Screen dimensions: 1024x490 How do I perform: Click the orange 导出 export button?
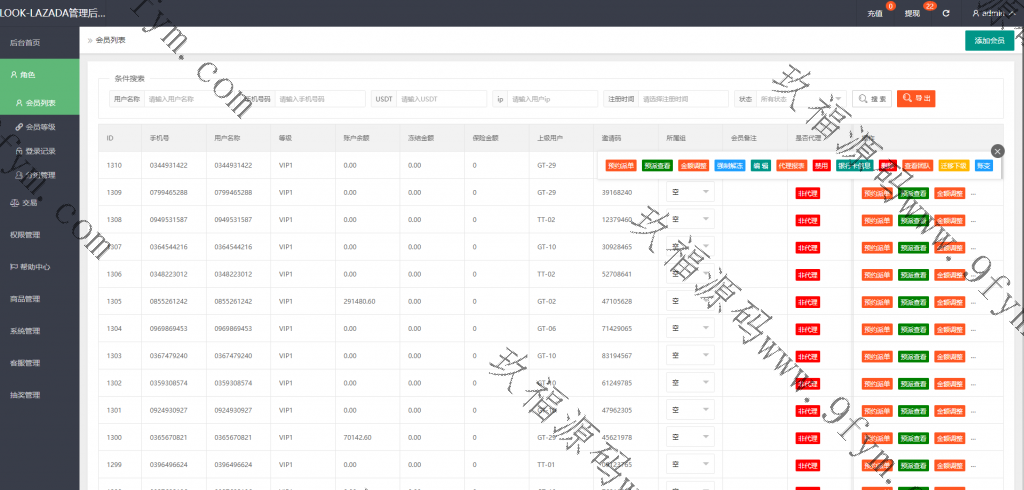[x=916, y=99]
